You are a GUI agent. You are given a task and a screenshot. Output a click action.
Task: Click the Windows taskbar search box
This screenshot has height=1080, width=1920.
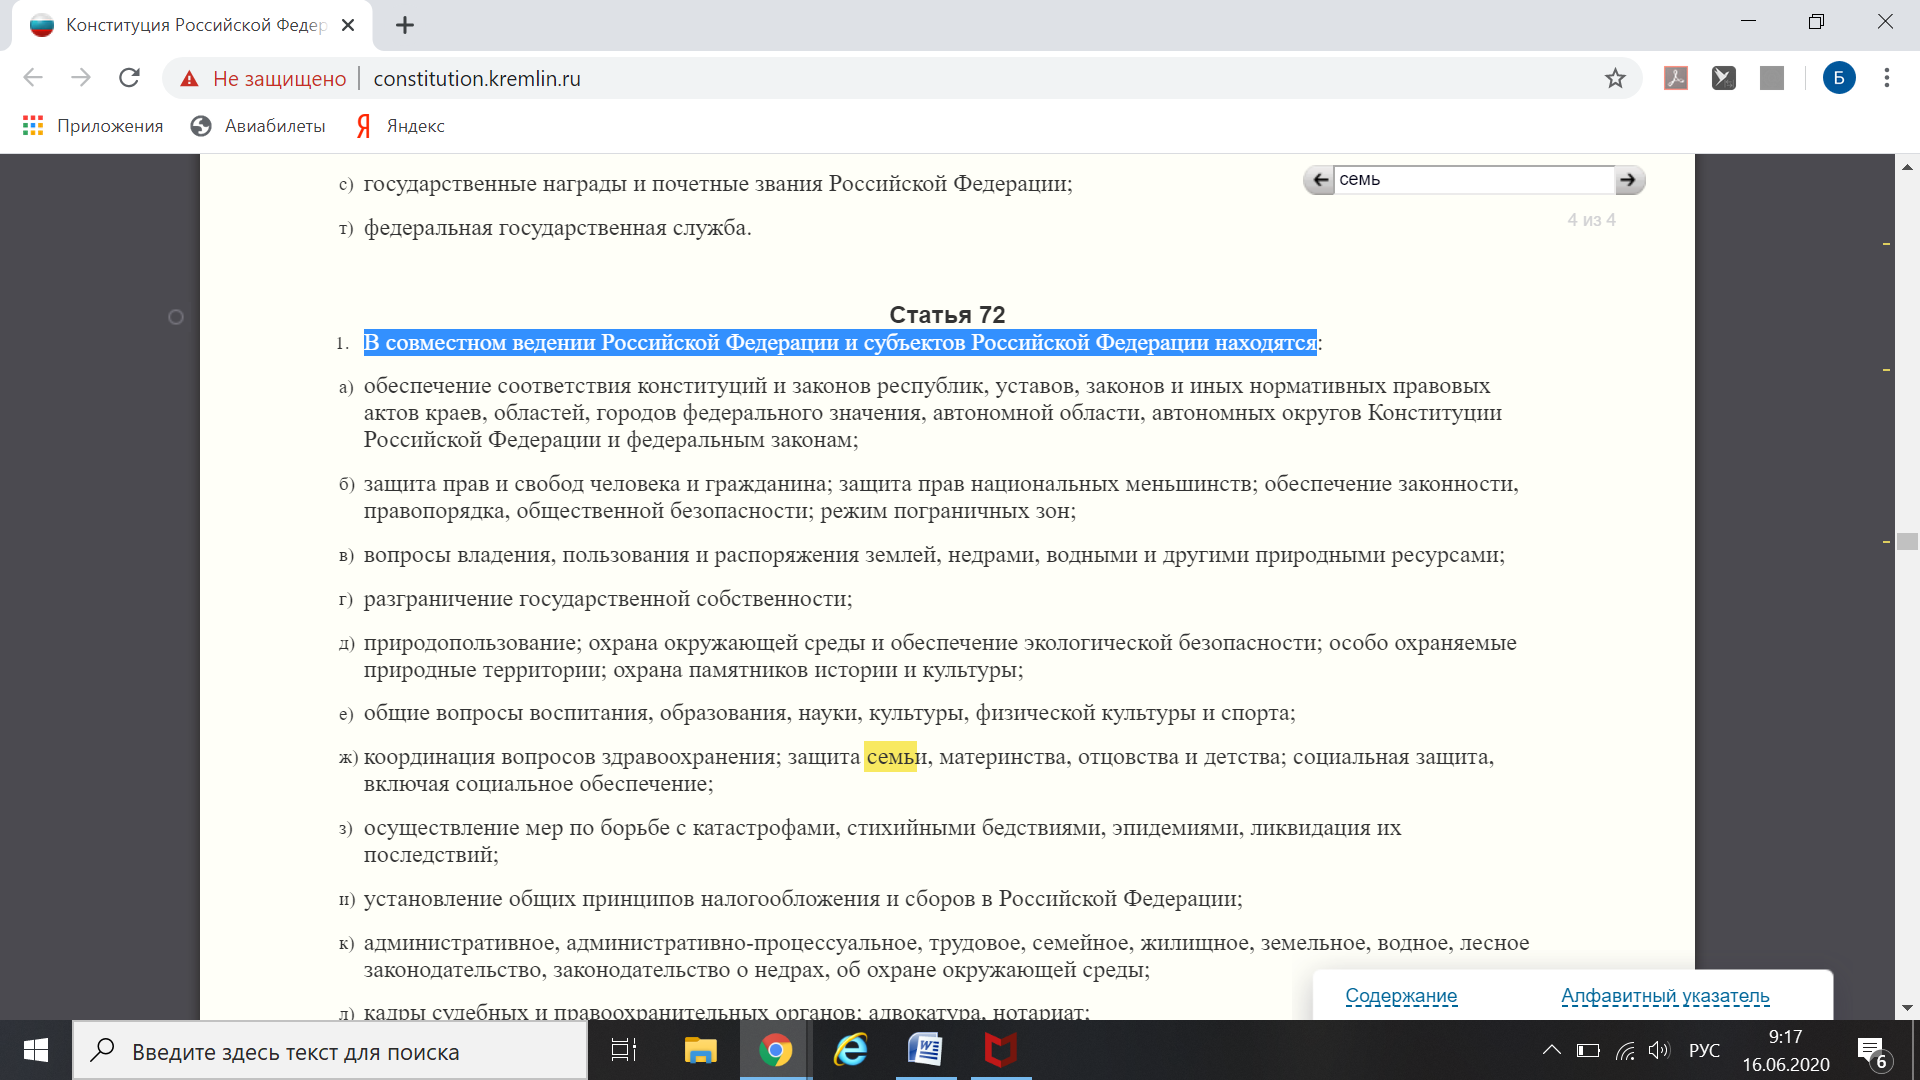330,1051
